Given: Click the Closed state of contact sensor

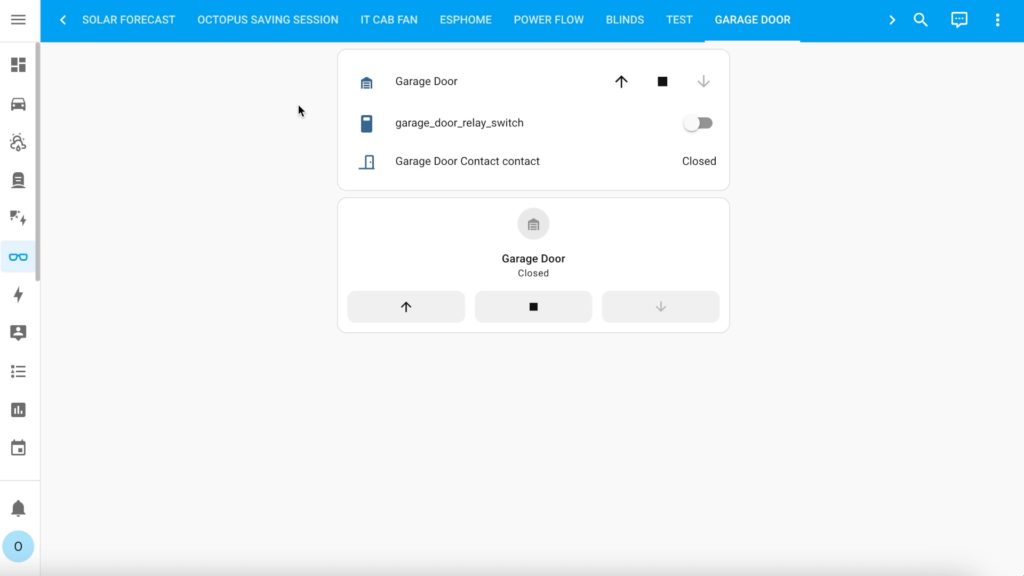Looking at the screenshot, I should pyautogui.click(x=699, y=161).
